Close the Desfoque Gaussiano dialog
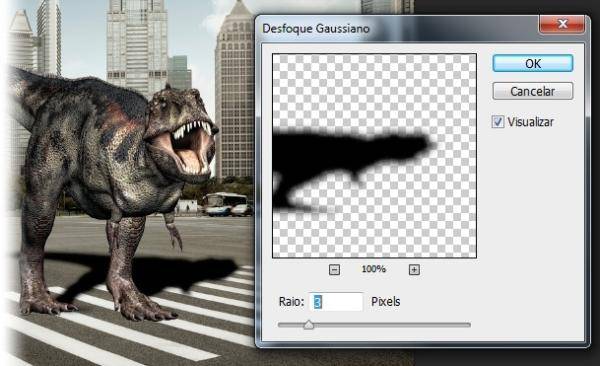This screenshot has height=366, width=600. tap(562, 25)
